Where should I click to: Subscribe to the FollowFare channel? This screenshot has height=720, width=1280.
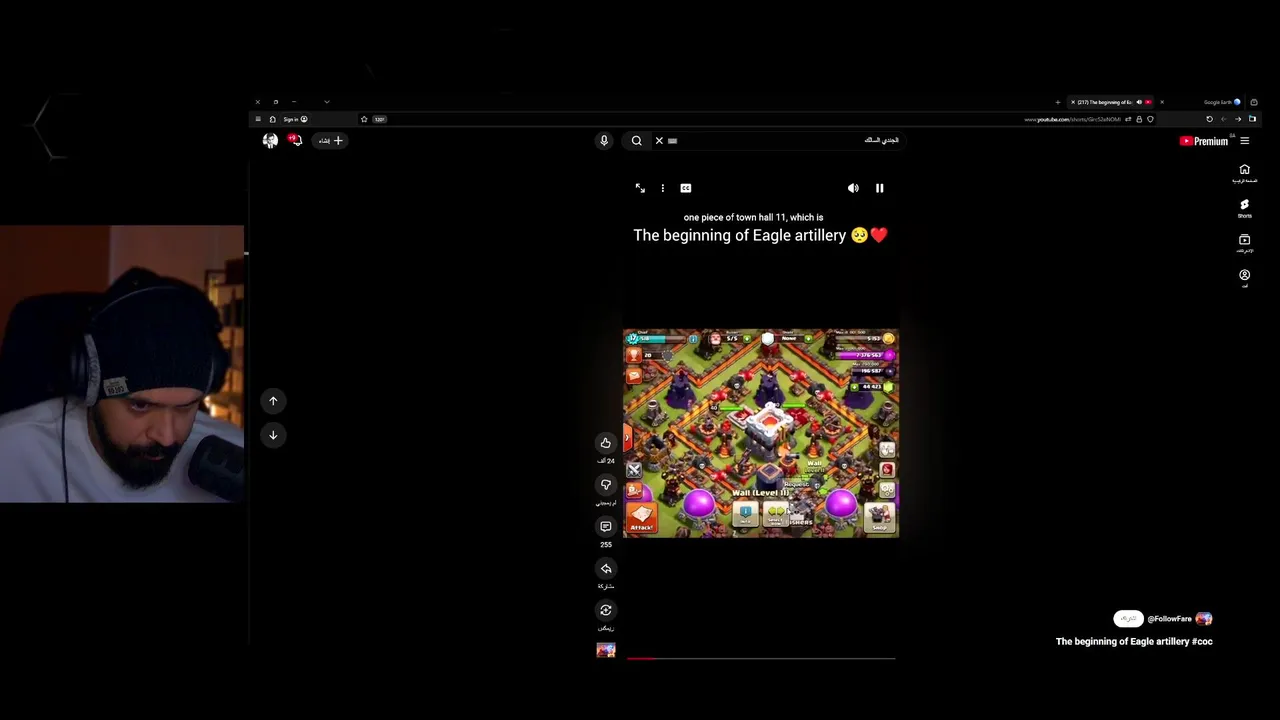(1128, 619)
